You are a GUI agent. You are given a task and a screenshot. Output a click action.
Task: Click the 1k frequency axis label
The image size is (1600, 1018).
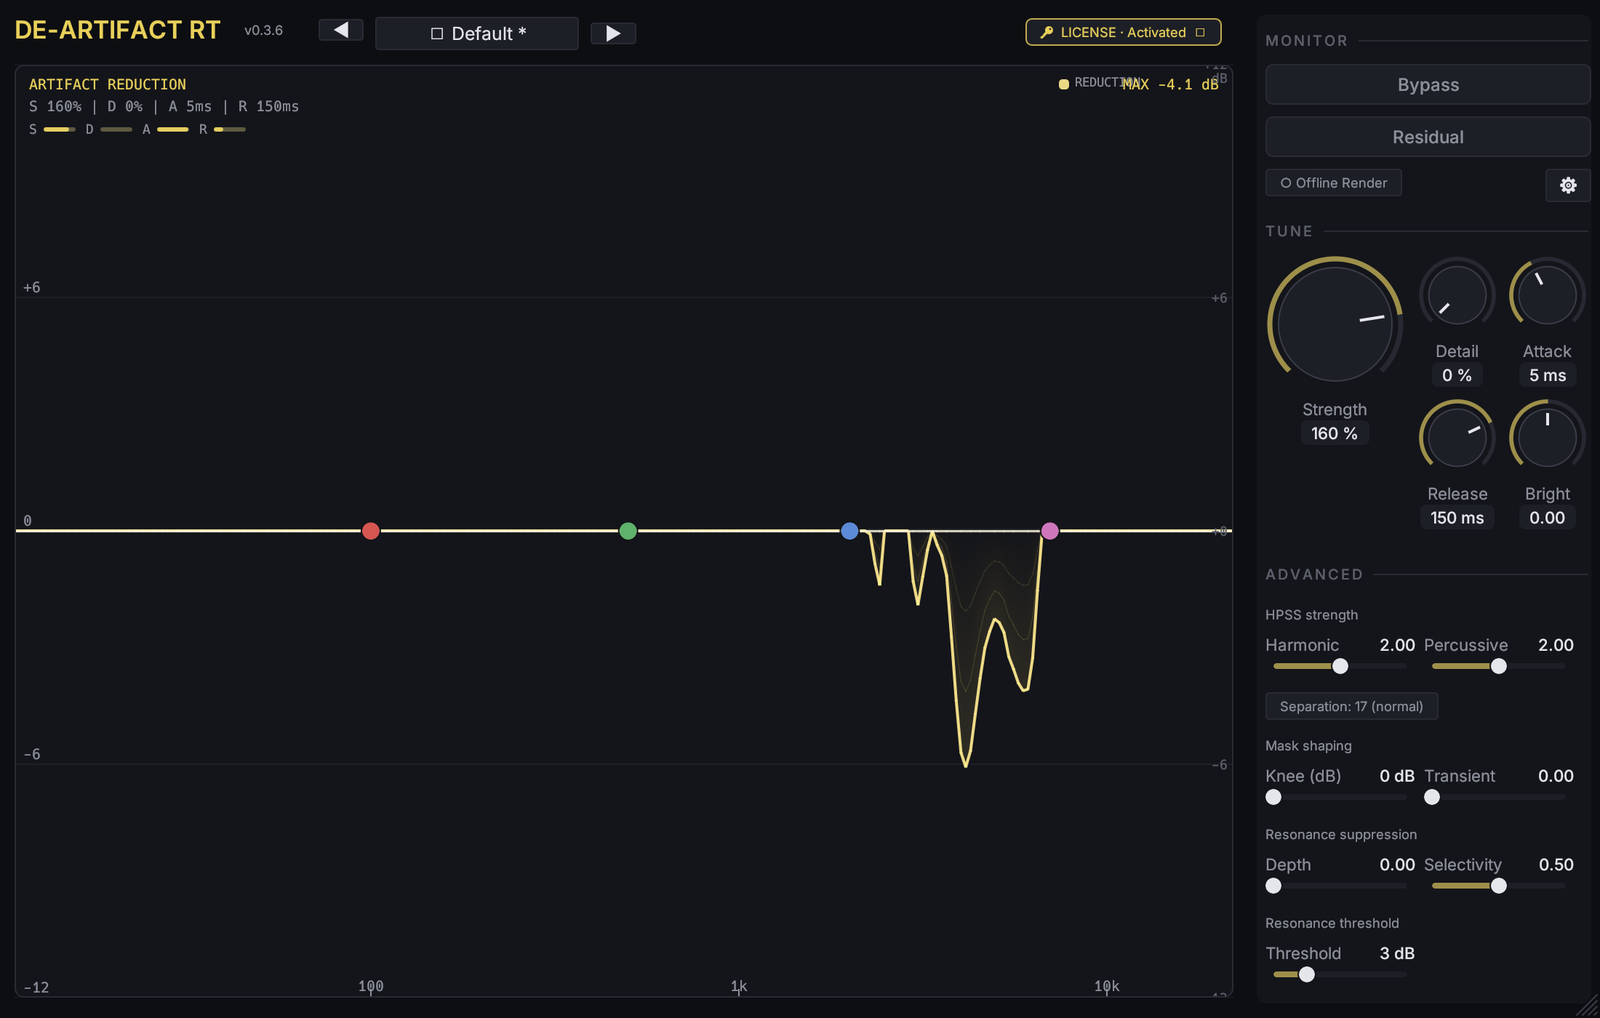(739, 987)
